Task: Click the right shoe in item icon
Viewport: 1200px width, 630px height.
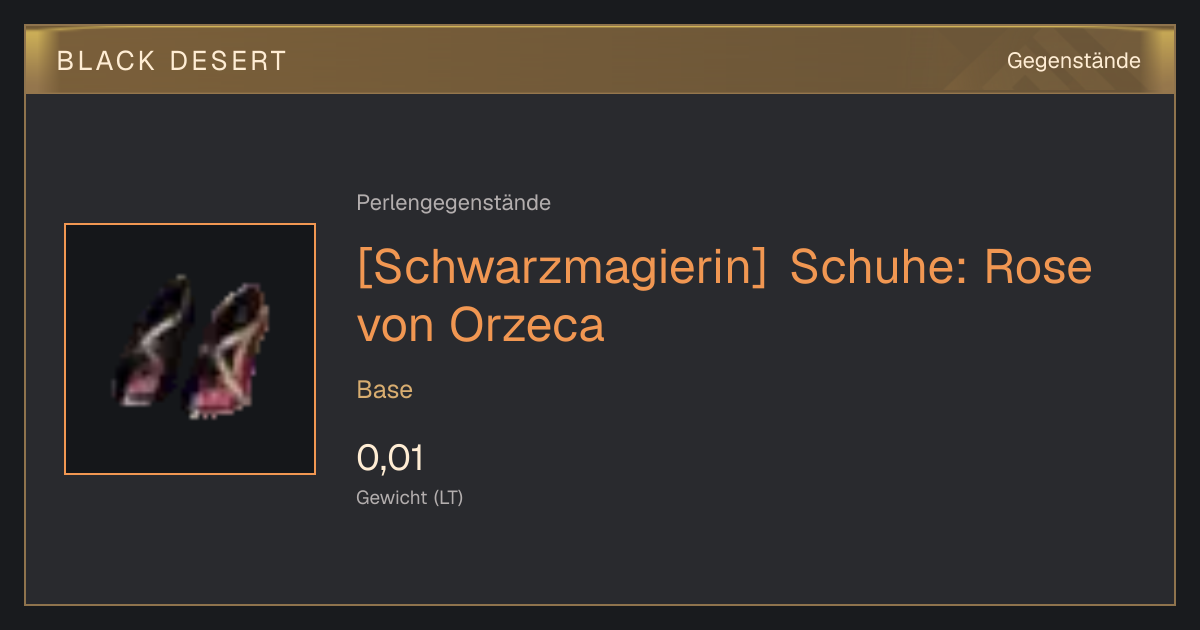Action: (232, 350)
